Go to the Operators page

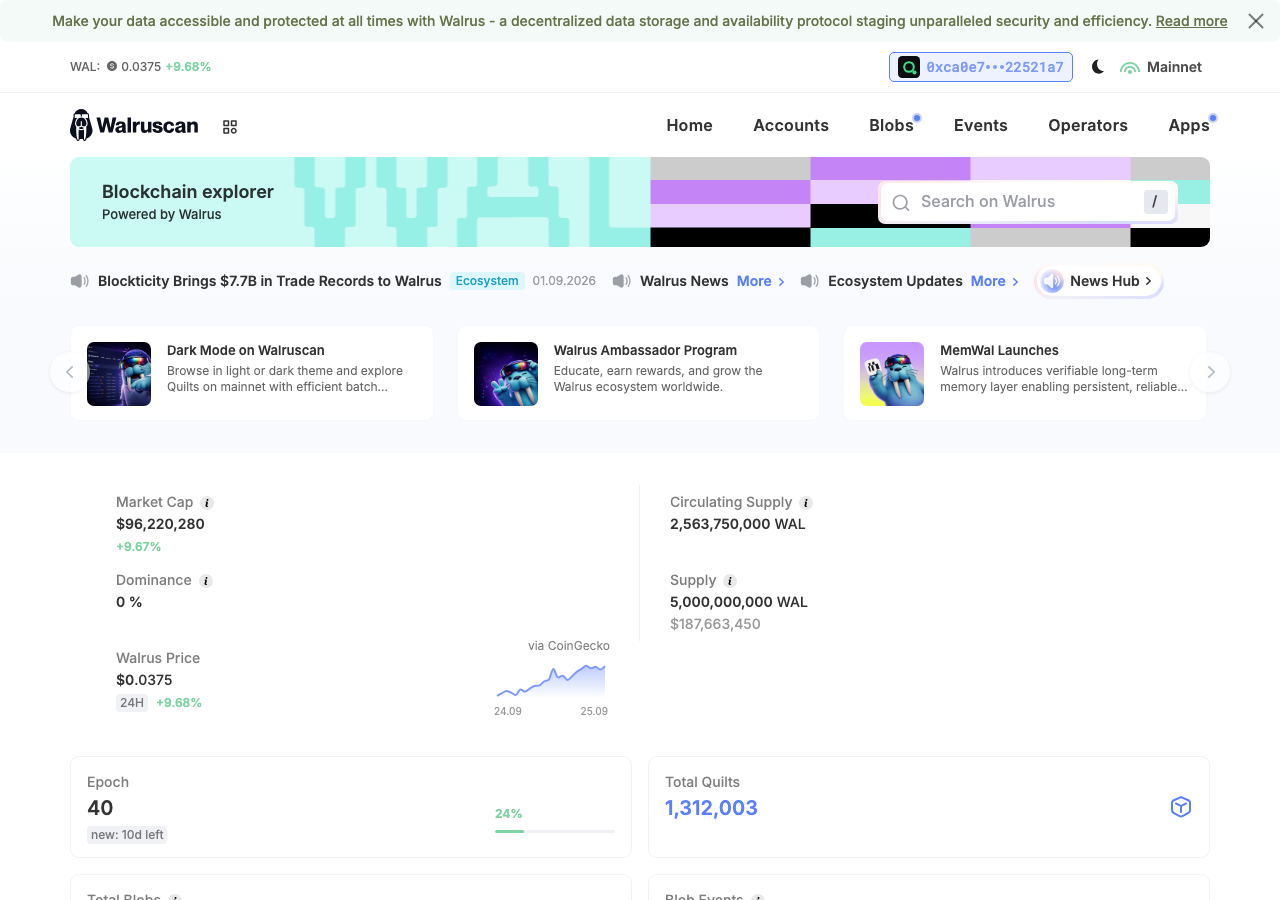(1088, 125)
